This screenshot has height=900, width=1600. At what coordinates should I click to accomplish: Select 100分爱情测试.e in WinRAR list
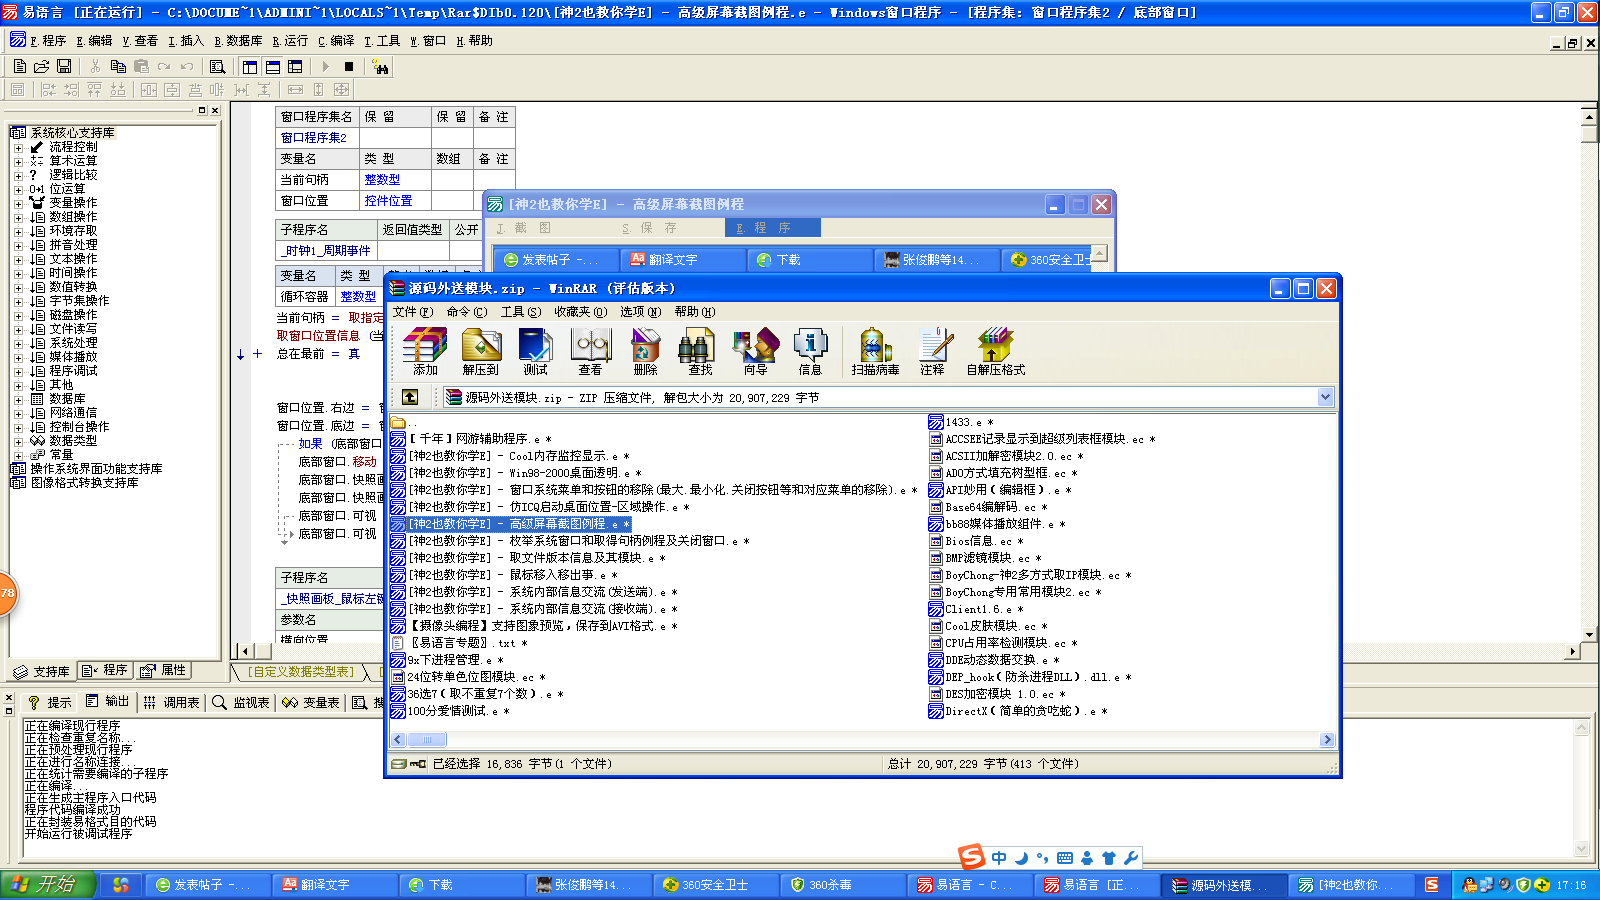click(x=449, y=711)
